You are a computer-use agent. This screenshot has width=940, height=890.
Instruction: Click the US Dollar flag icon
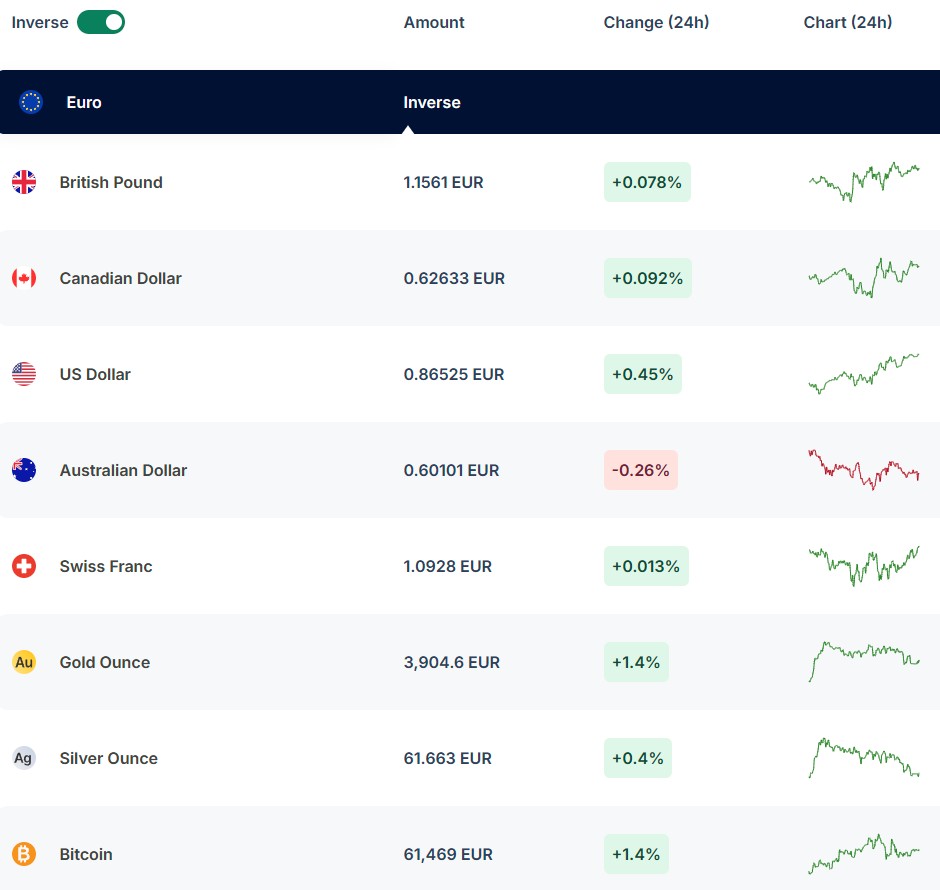24,374
